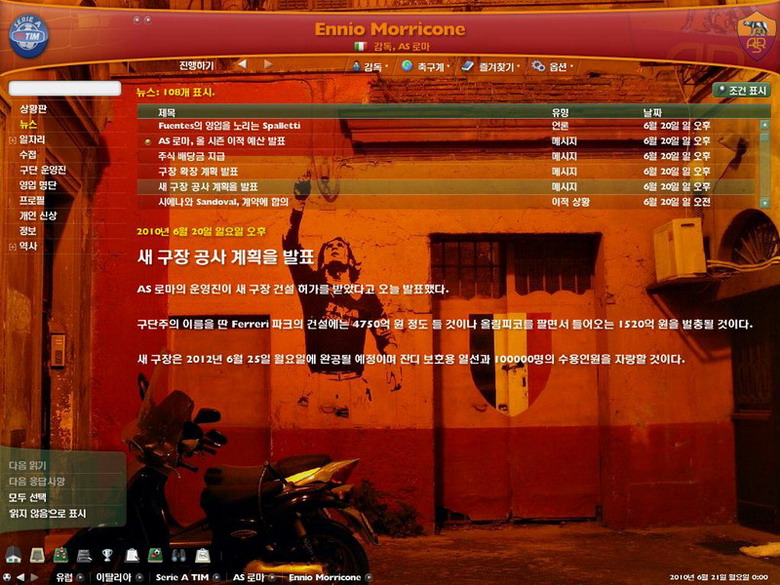Select 뉴스 in the sidebar

28,124
